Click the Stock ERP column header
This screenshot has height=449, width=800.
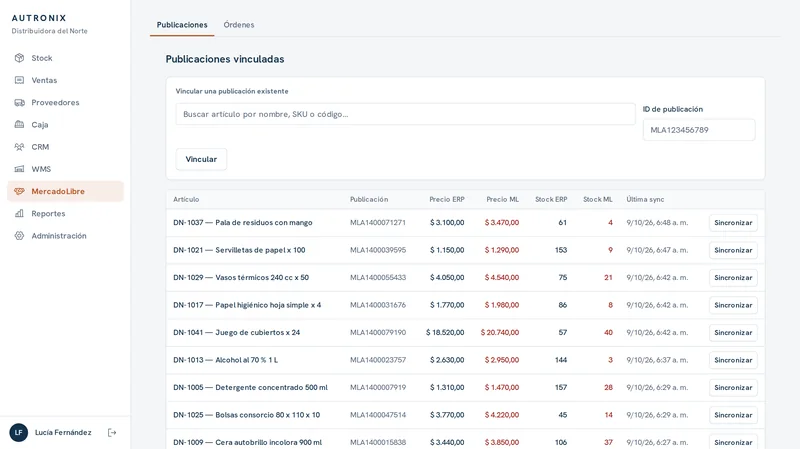point(551,199)
